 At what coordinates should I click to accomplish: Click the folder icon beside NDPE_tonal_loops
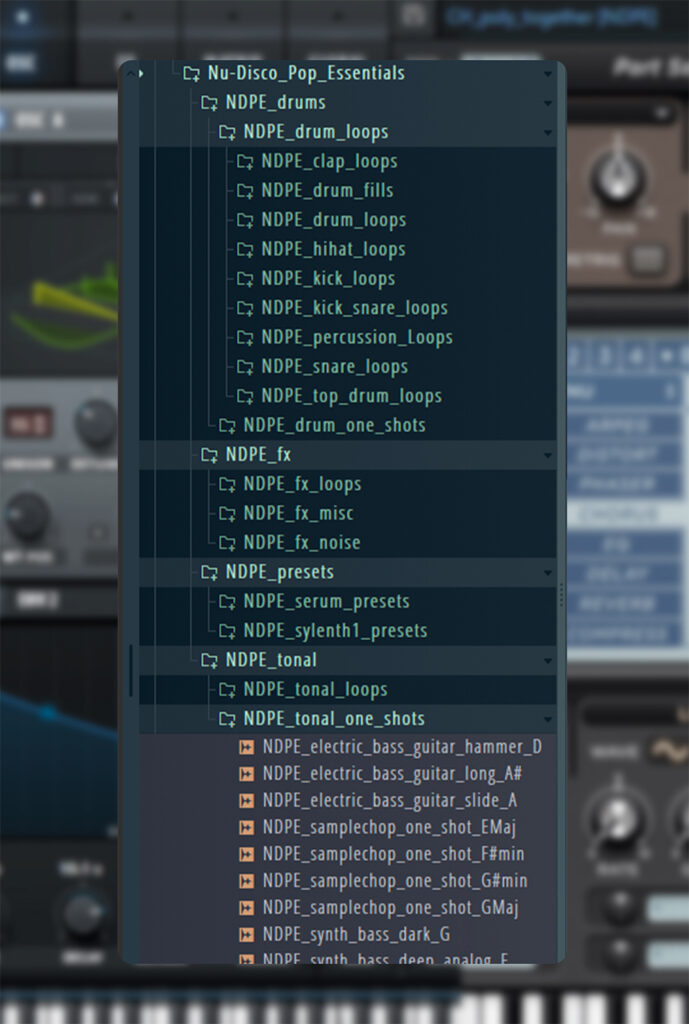point(227,690)
